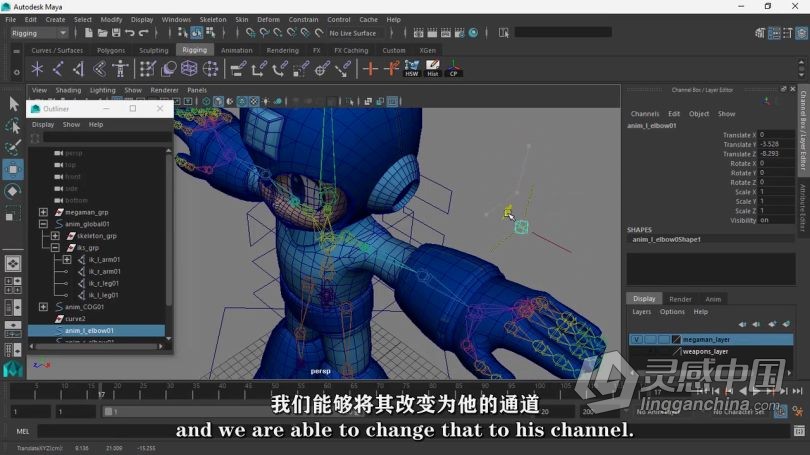
Task: Expand ik_l_arm01 in the Outliner
Action: pyautogui.click(x=67, y=260)
